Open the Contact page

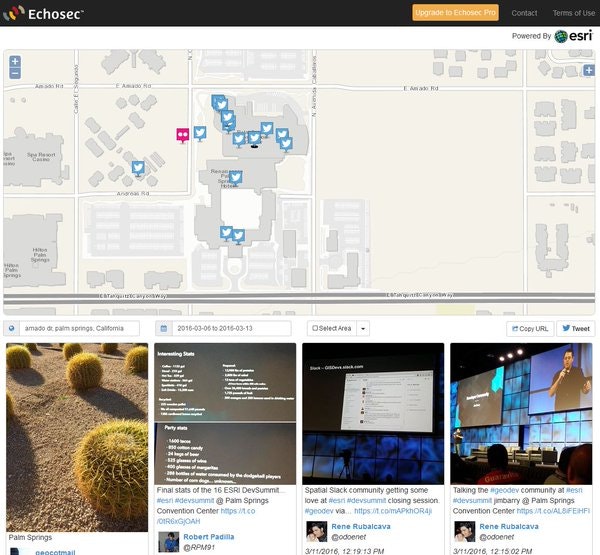pos(524,13)
